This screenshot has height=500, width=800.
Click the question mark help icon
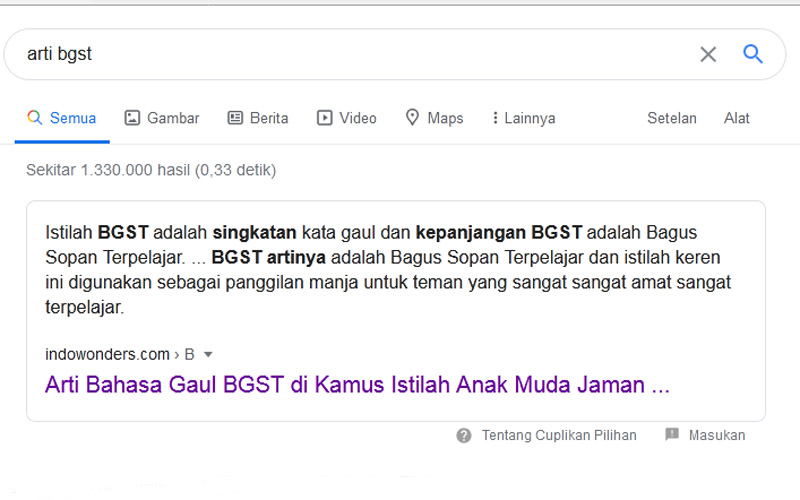[x=464, y=436]
